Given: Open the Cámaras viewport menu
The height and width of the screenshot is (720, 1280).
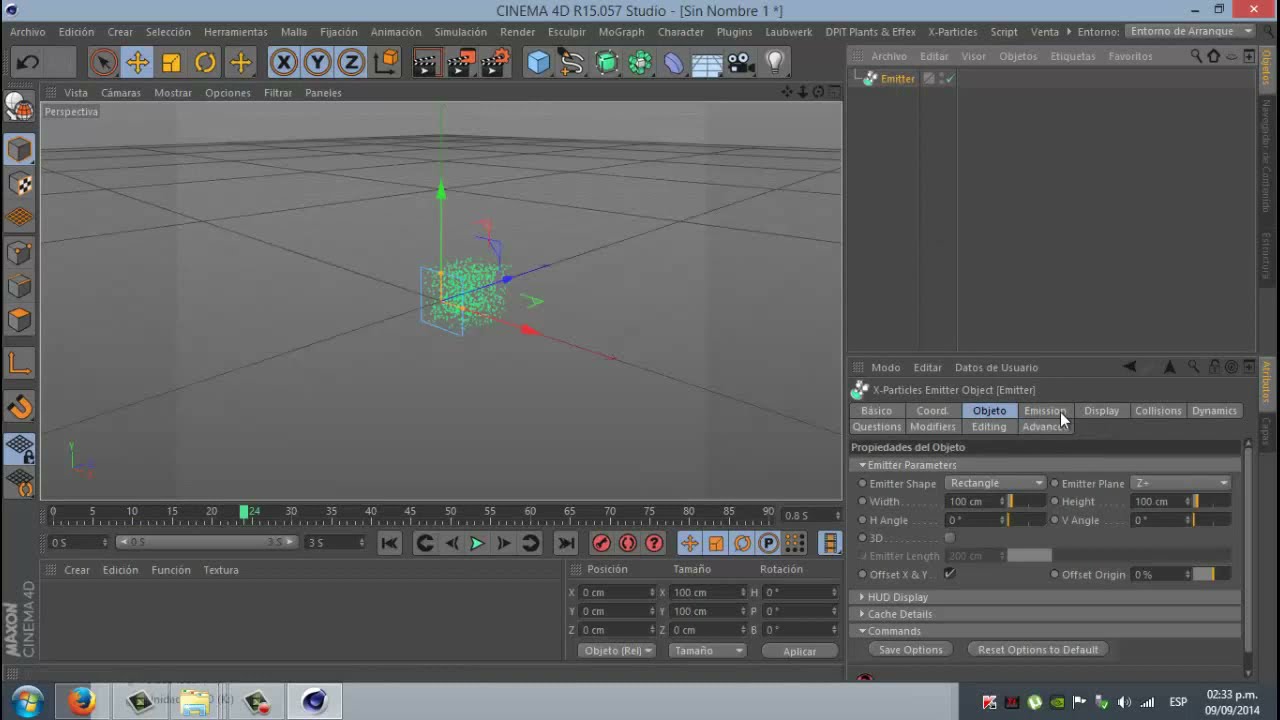Looking at the screenshot, I should 121,93.
